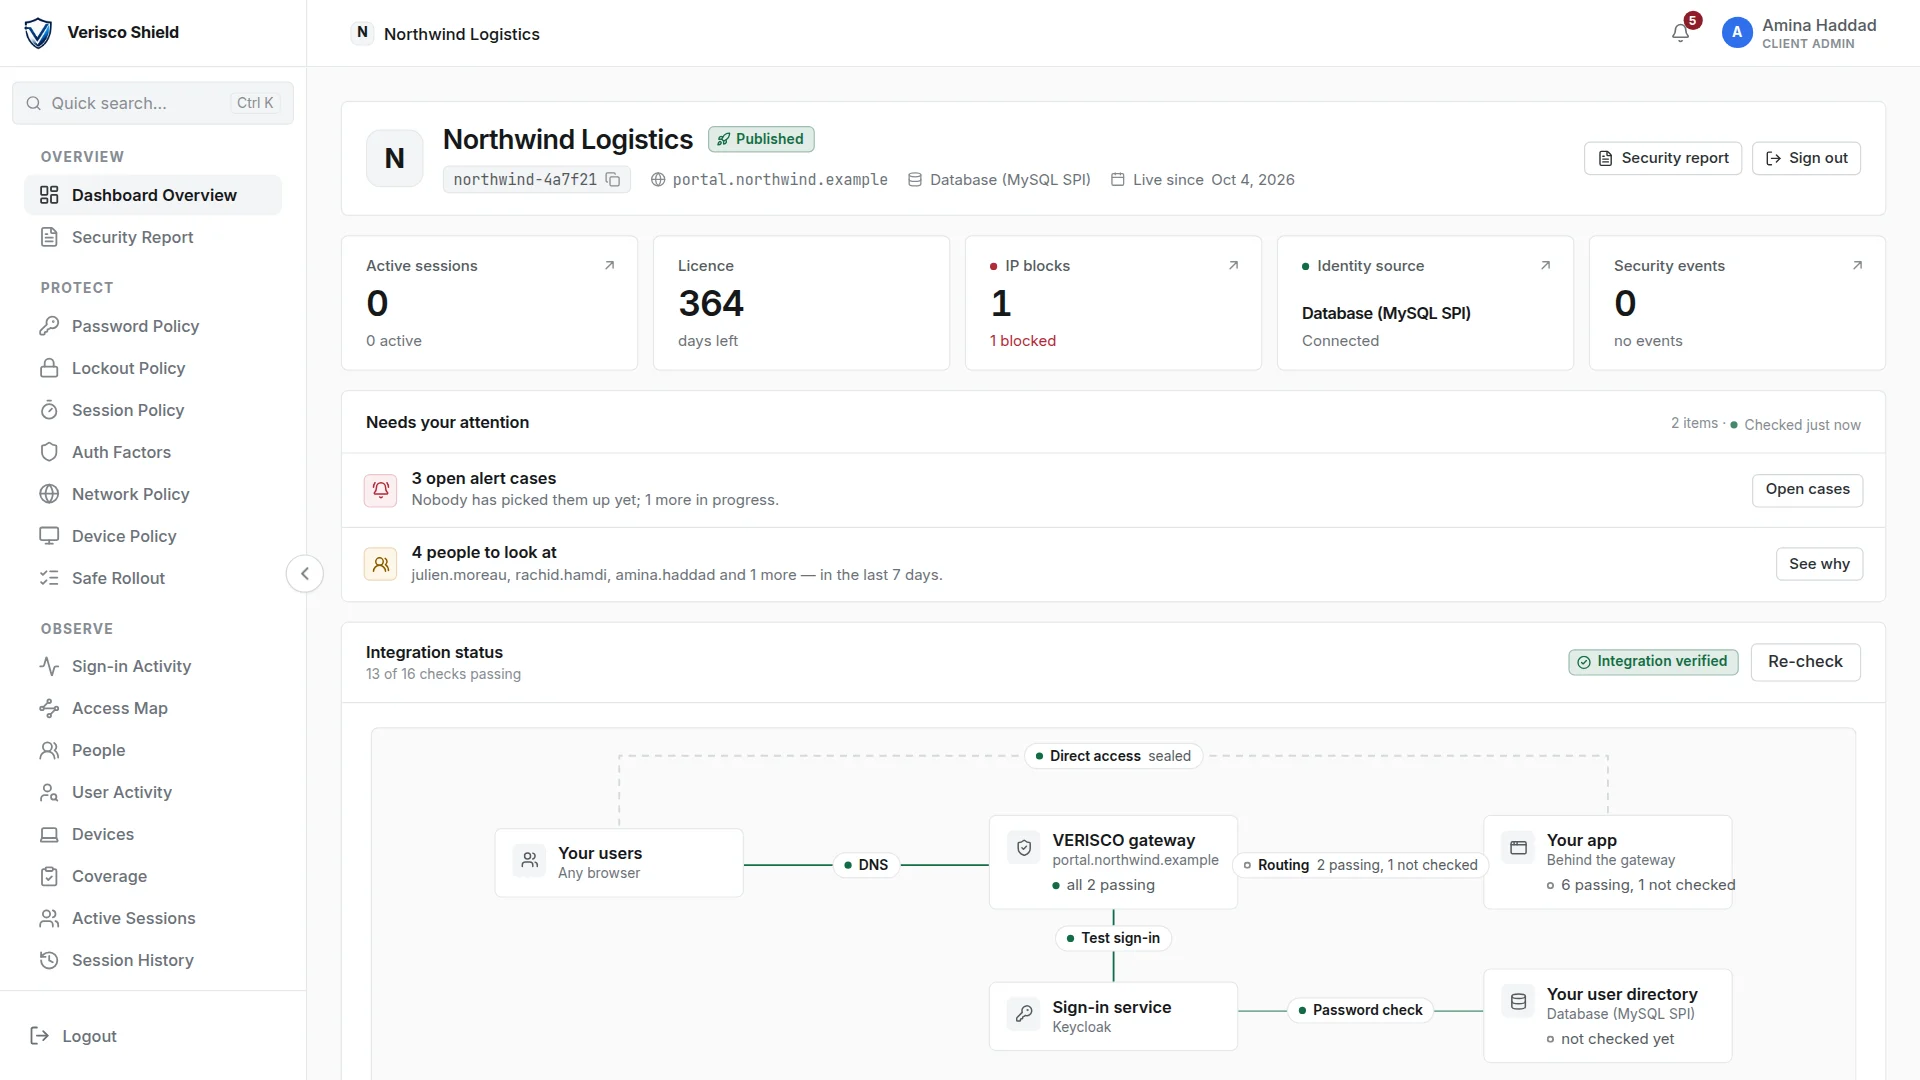This screenshot has height=1080, width=1920.
Task: Open Active sessions card arrow icon
Action: pos(609,266)
